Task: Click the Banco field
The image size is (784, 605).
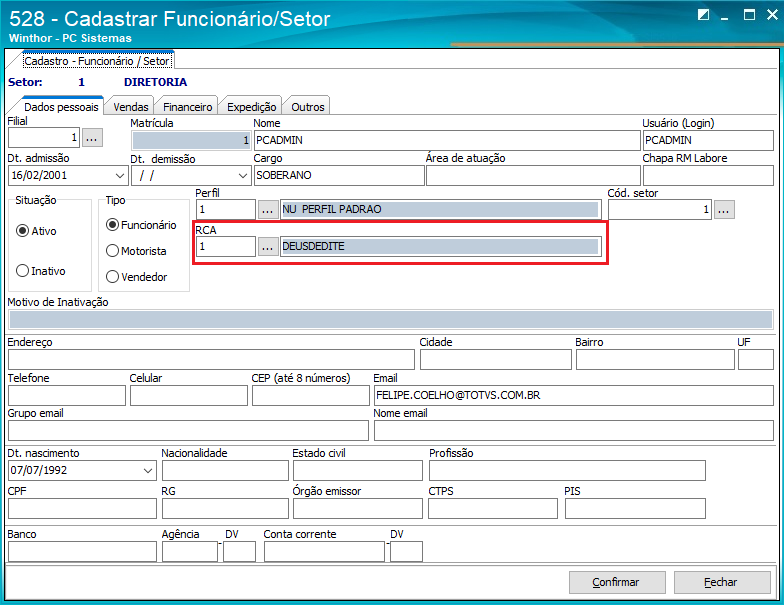Action: coord(82,552)
